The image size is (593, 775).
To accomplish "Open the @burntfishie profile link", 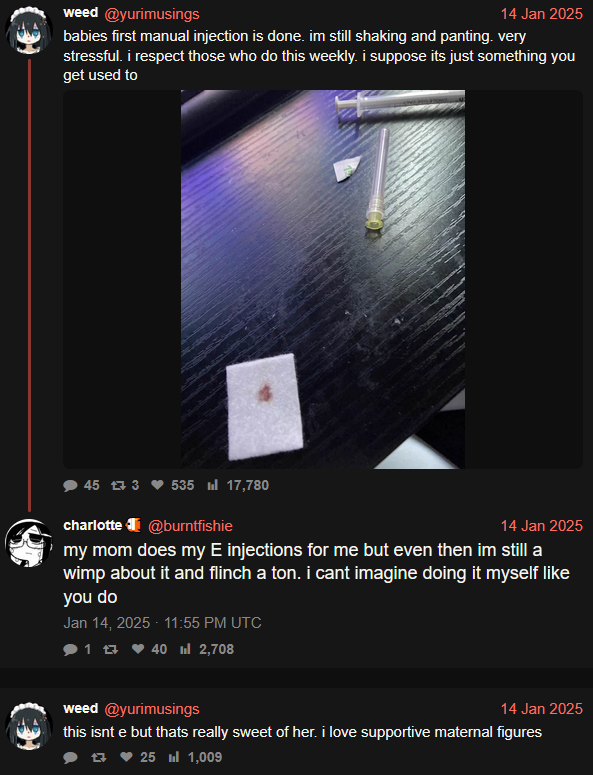I will point(190,526).
